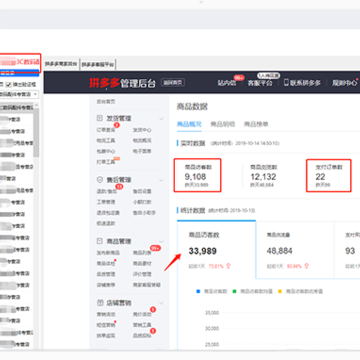The height and width of the screenshot is (360, 360).
Task: Open 订单查询 in the sidebar
Action: coord(106,130)
